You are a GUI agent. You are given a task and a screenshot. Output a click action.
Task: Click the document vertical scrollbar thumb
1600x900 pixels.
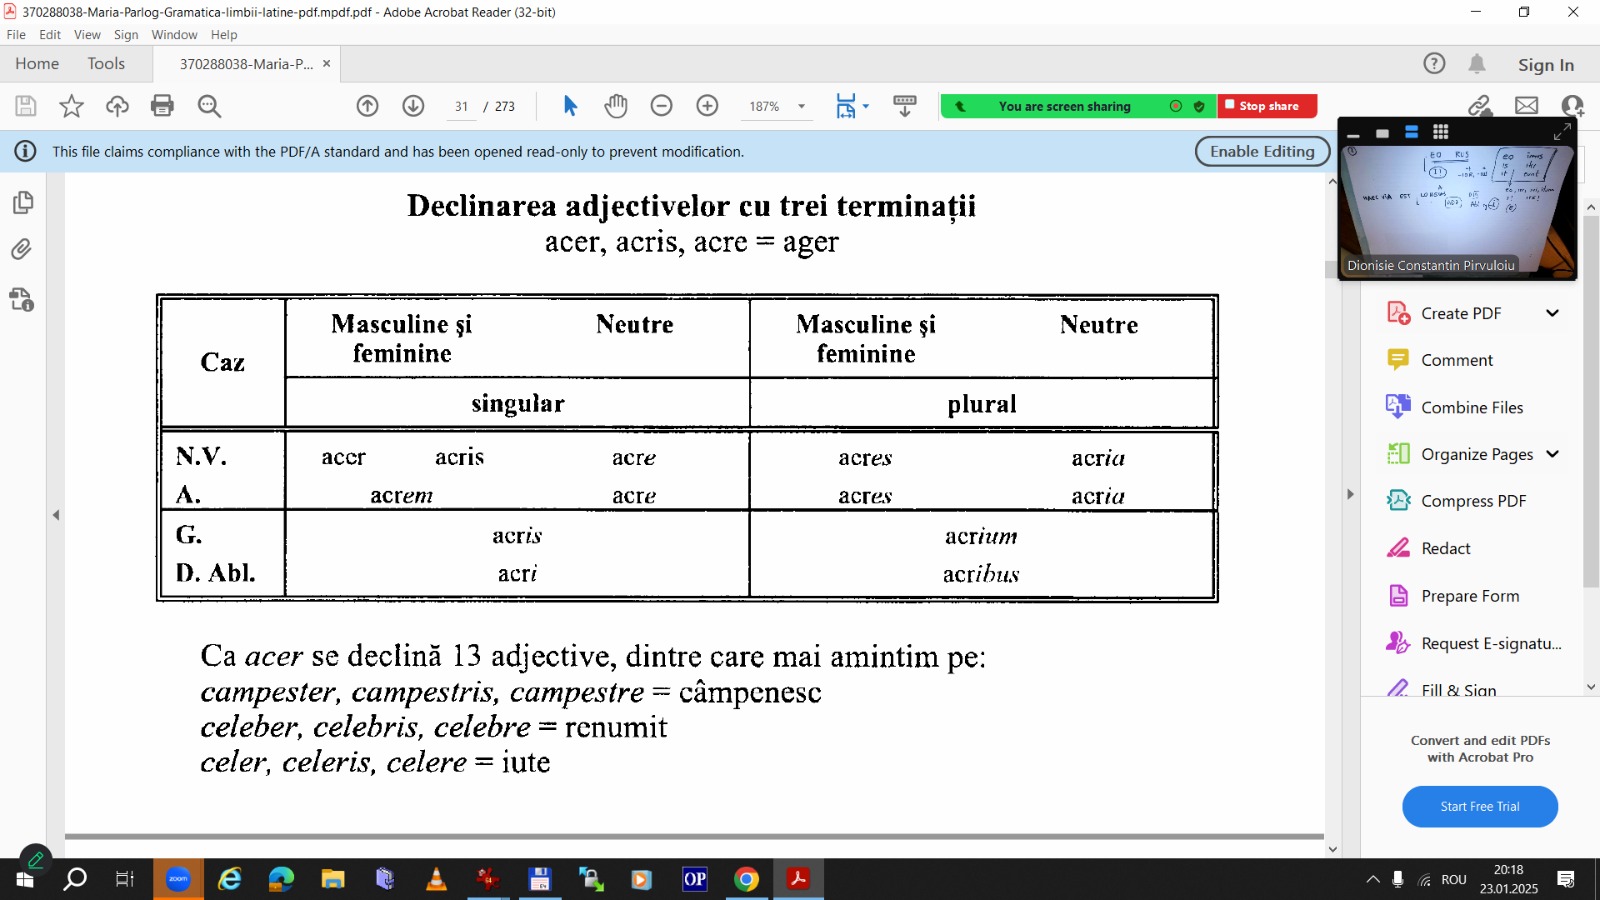pyautogui.click(x=1331, y=268)
